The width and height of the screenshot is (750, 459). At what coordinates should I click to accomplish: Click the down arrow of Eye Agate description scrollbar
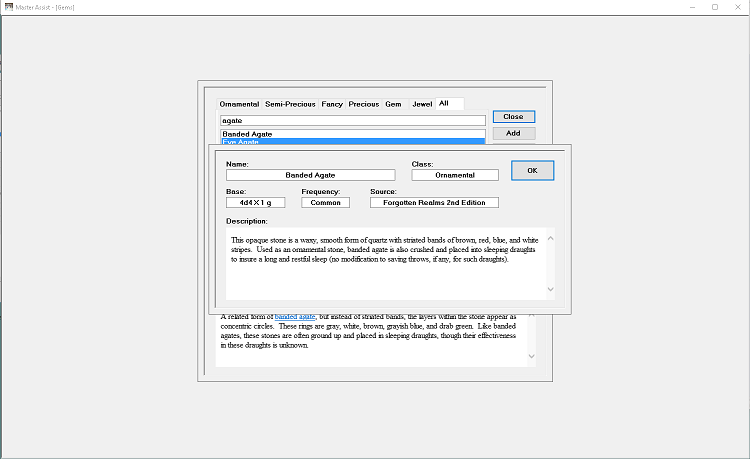[x=531, y=356]
